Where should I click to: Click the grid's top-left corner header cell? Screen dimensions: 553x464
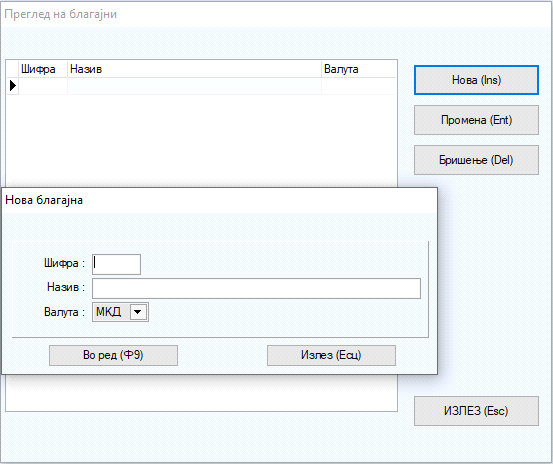(x=13, y=69)
